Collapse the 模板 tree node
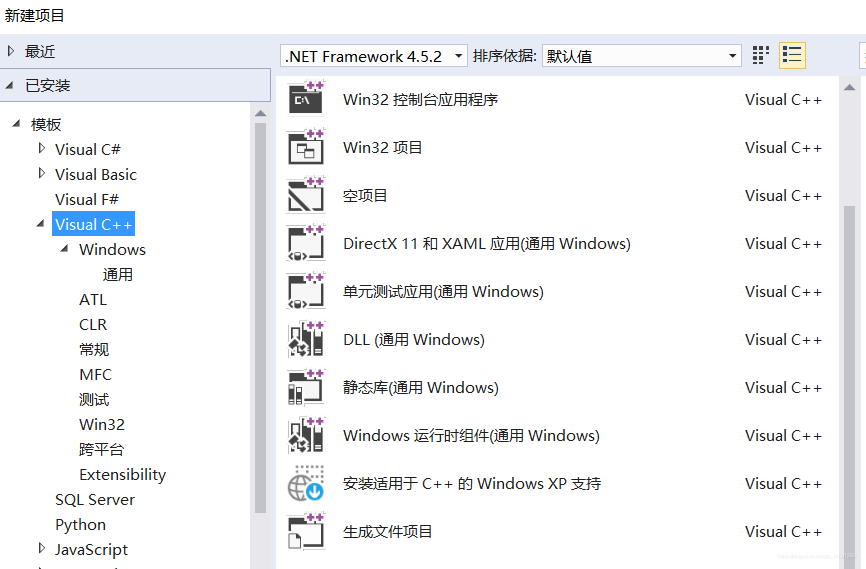 pyautogui.click(x=16, y=124)
